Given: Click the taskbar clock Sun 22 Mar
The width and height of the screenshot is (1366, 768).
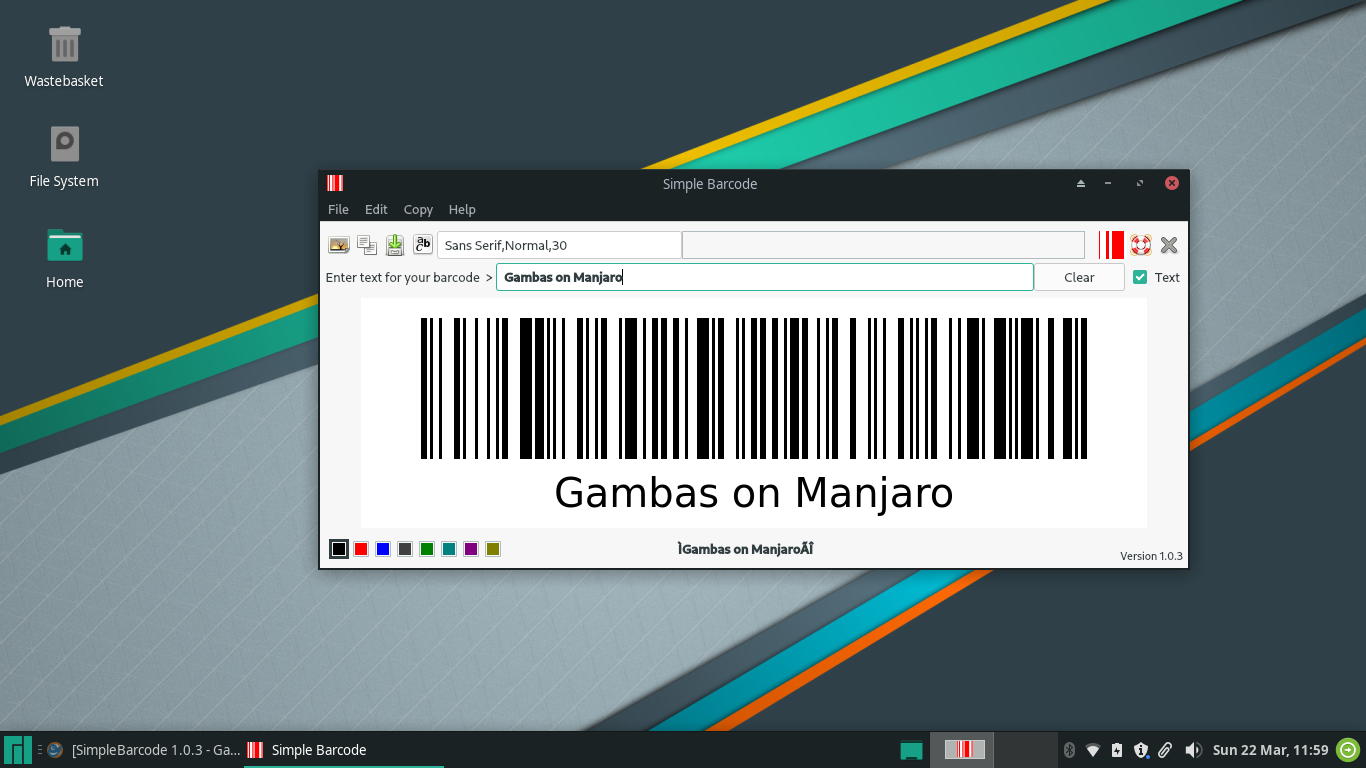Looking at the screenshot, I should coord(1270,750).
